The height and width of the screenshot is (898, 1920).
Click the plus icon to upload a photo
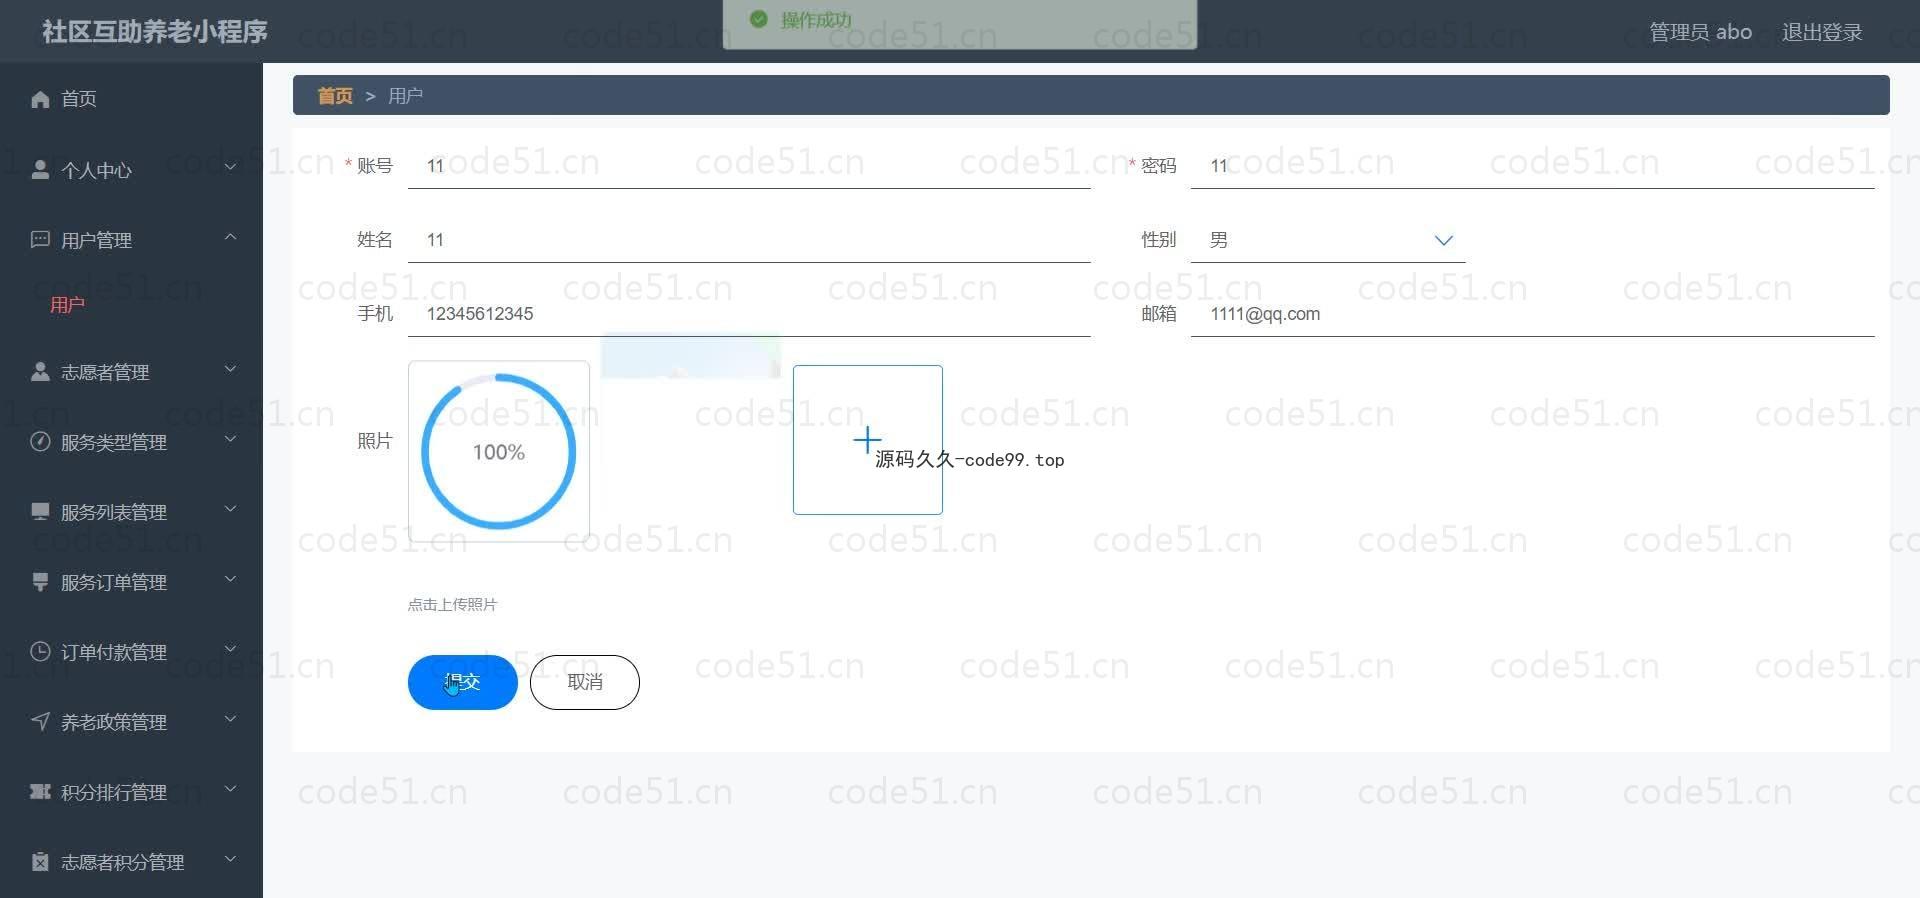point(867,440)
